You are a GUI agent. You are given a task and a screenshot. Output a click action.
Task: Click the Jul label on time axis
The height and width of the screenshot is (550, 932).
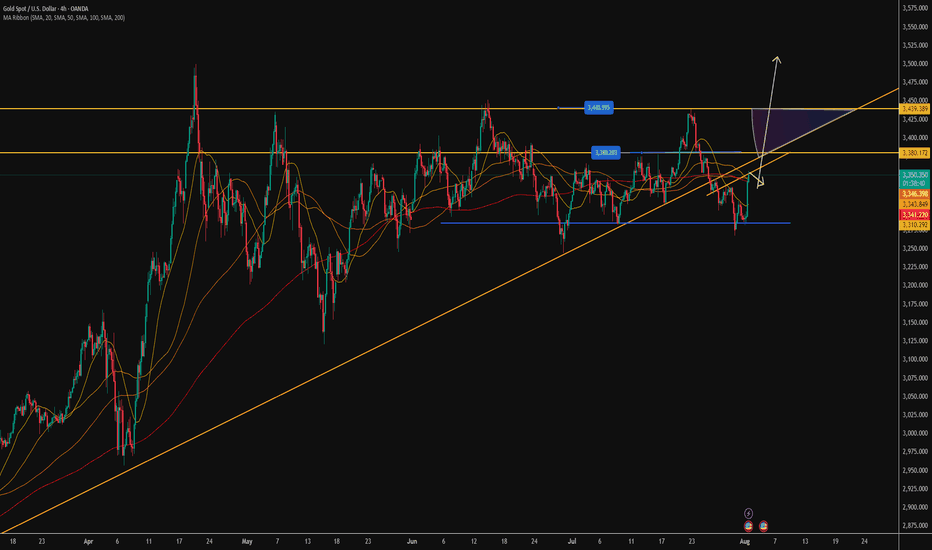pos(572,542)
